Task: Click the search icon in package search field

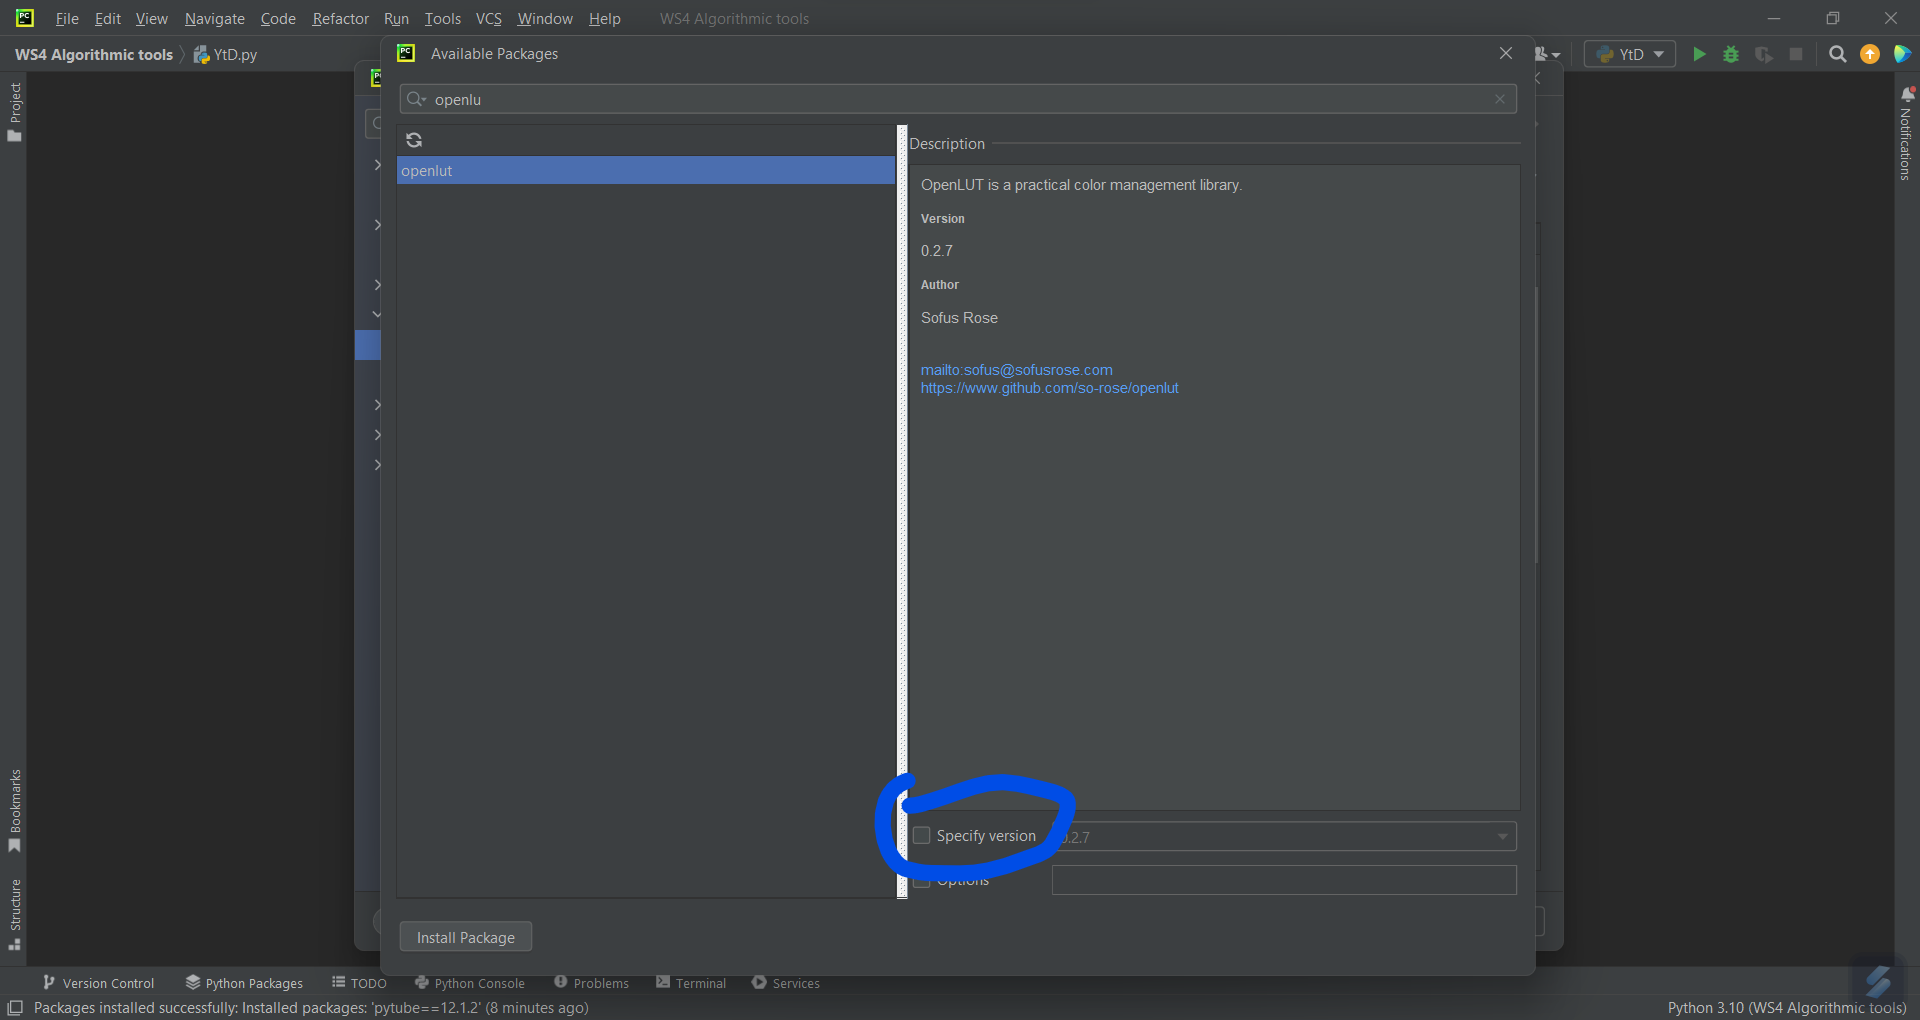Action: [x=416, y=99]
